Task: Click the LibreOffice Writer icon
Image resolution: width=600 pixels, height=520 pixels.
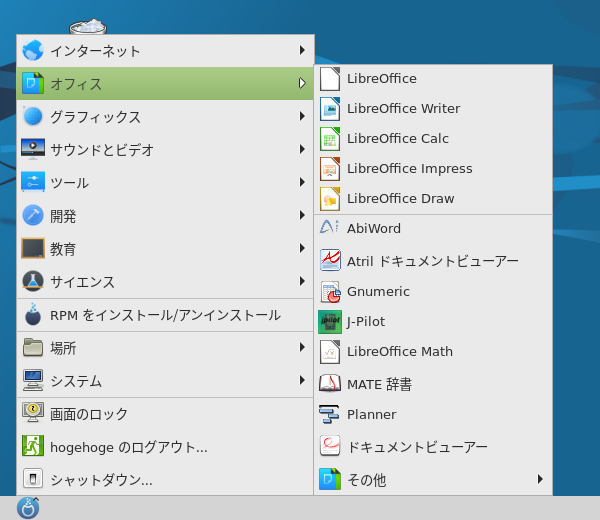Action: [x=330, y=109]
